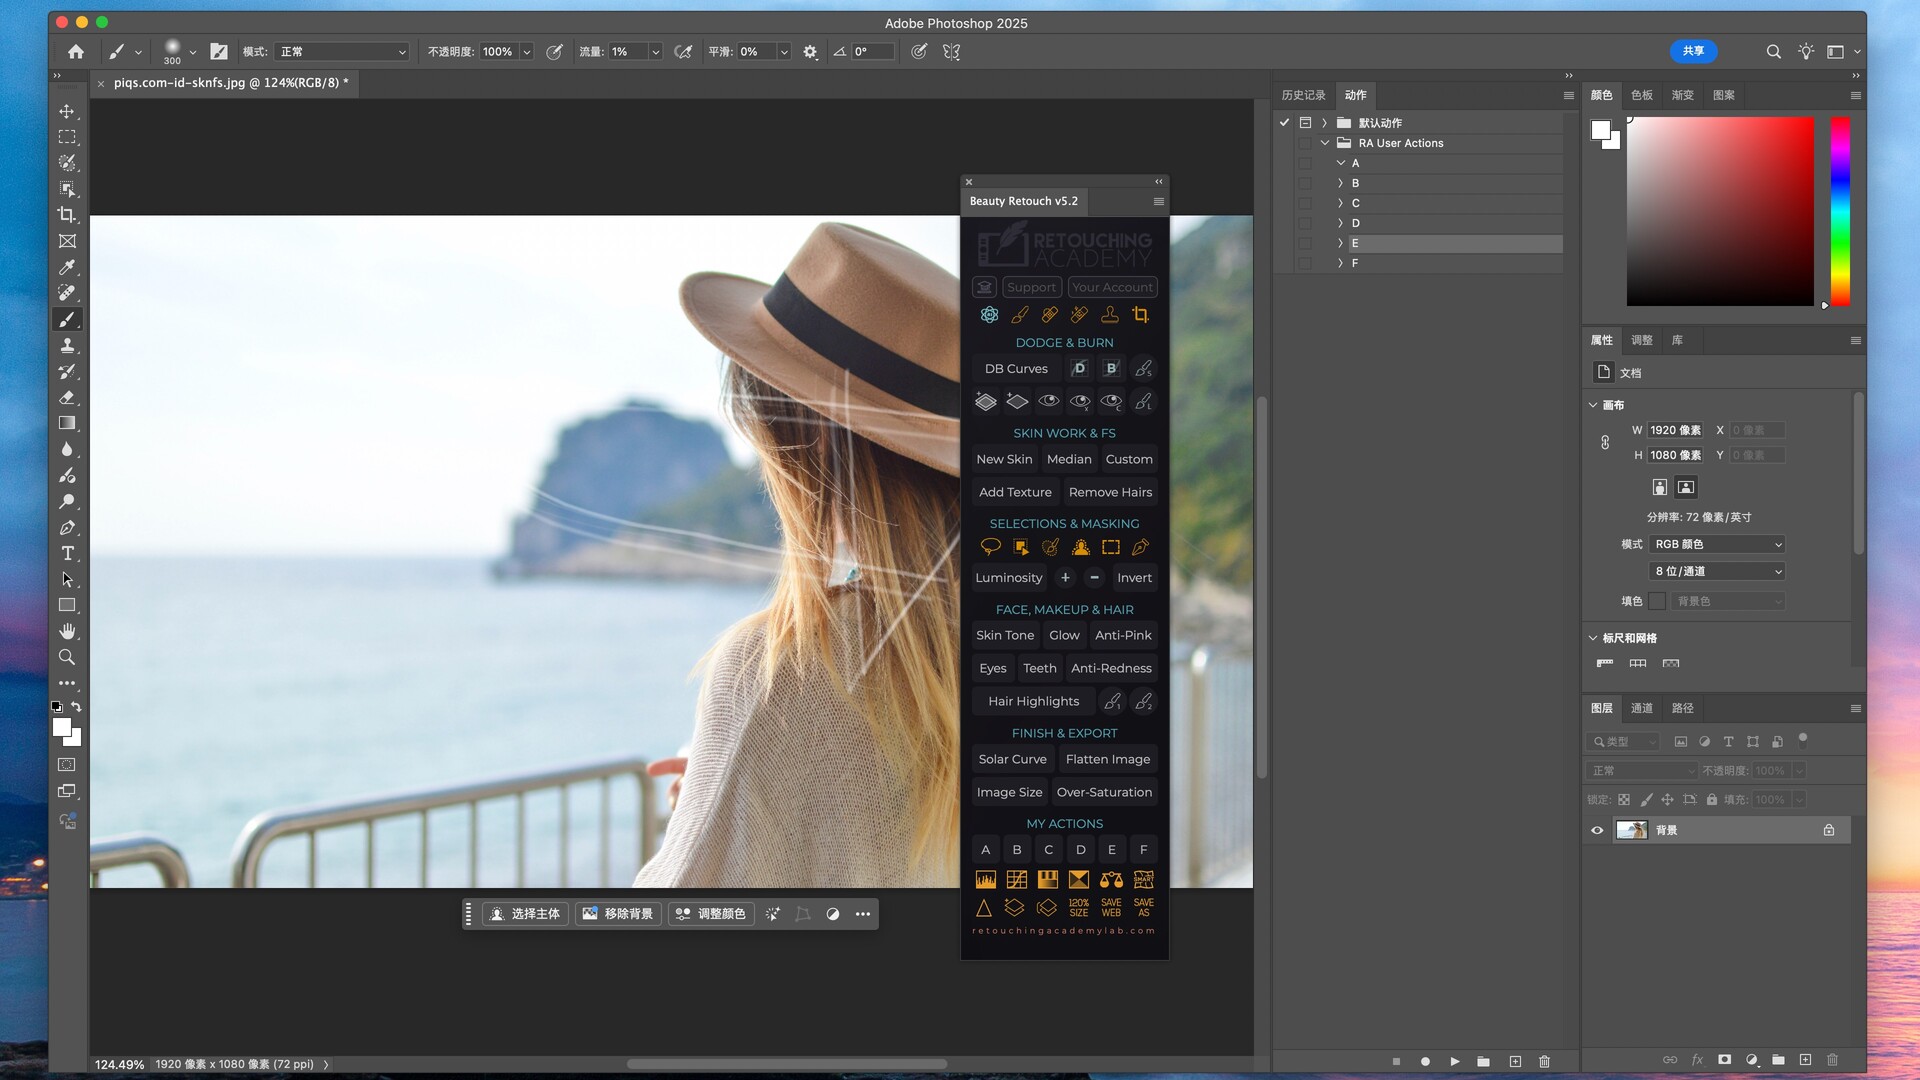Screen dimensions: 1920x1080
Task: Expand action group E in Actions panel
Action: (x=1340, y=243)
